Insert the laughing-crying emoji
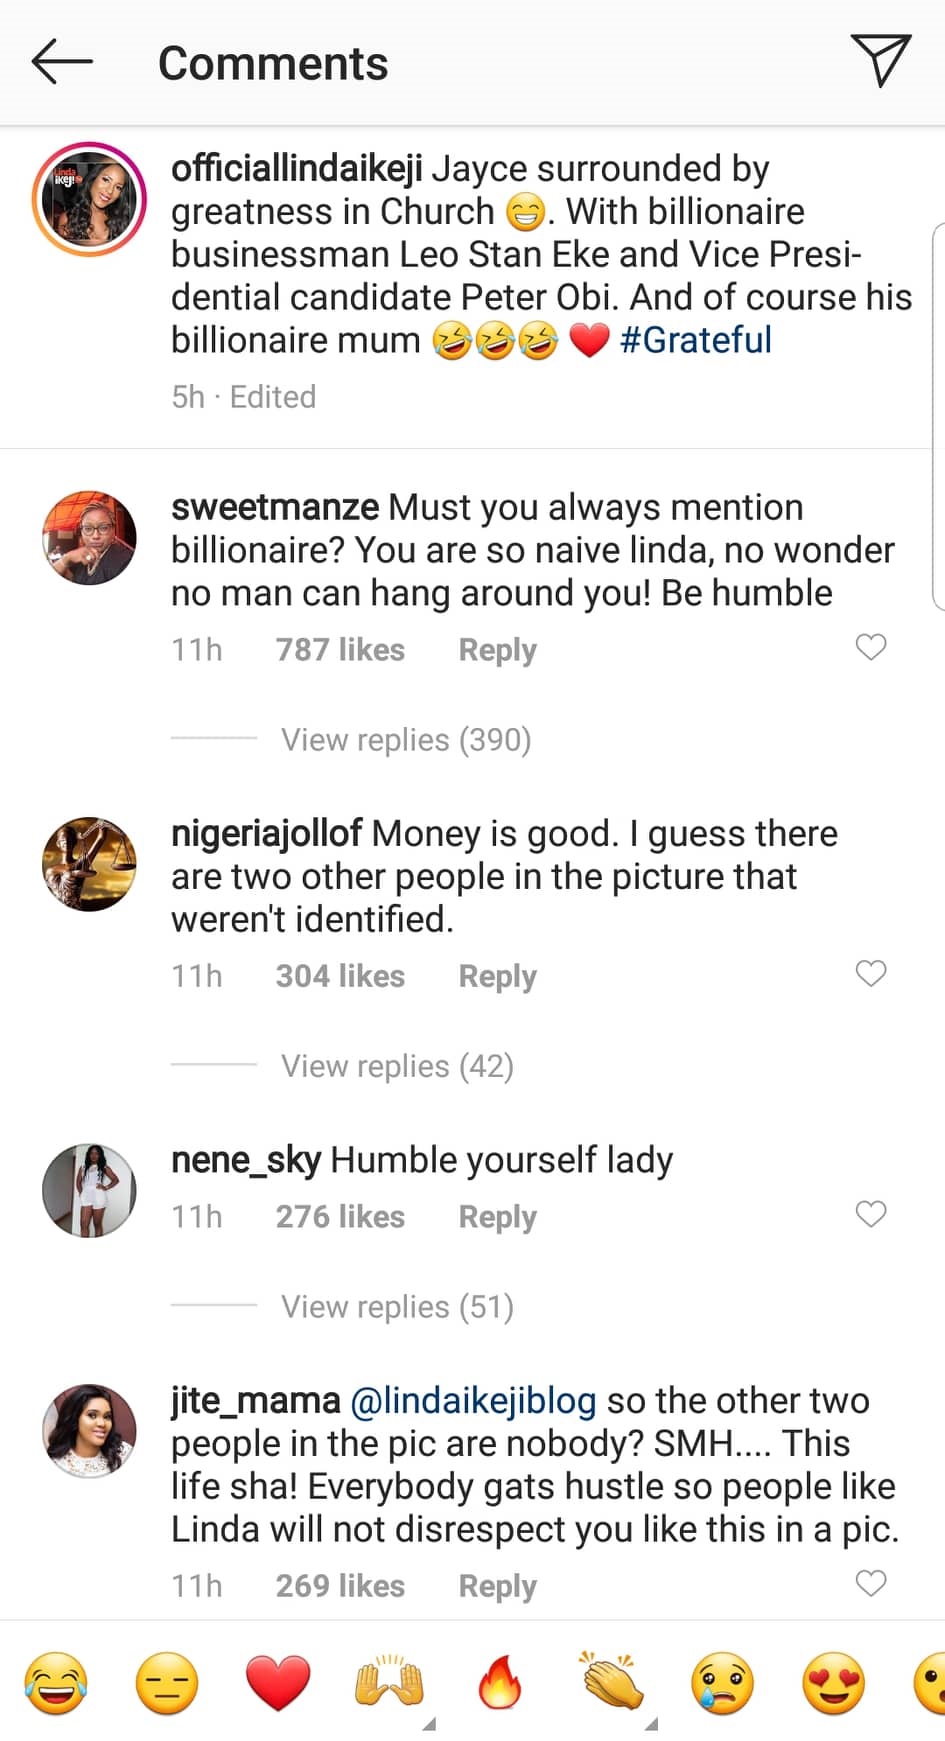Screen dimensions: 945x1741 [x=56, y=1683]
